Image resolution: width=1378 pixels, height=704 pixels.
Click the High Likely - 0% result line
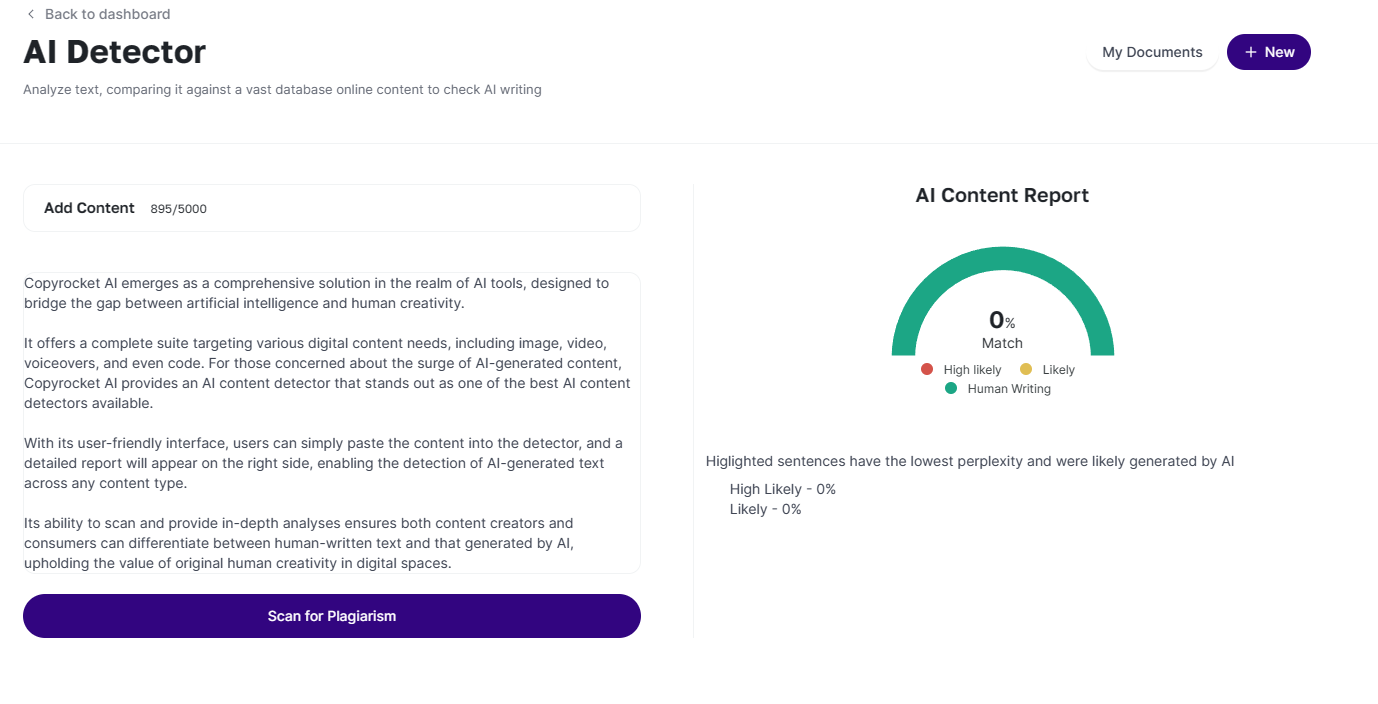click(x=783, y=489)
